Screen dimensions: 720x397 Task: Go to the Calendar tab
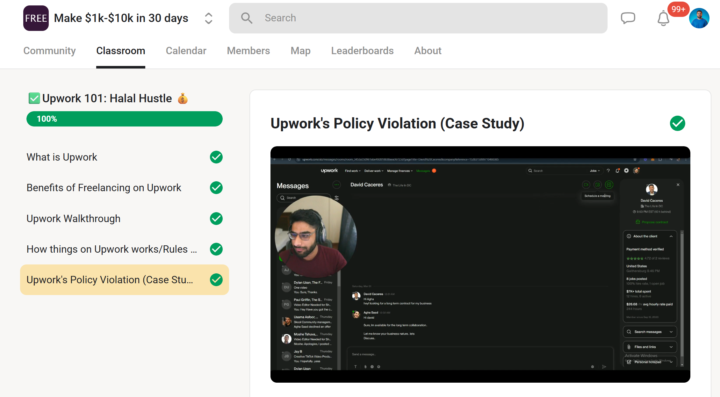click(x=186, y=50)
